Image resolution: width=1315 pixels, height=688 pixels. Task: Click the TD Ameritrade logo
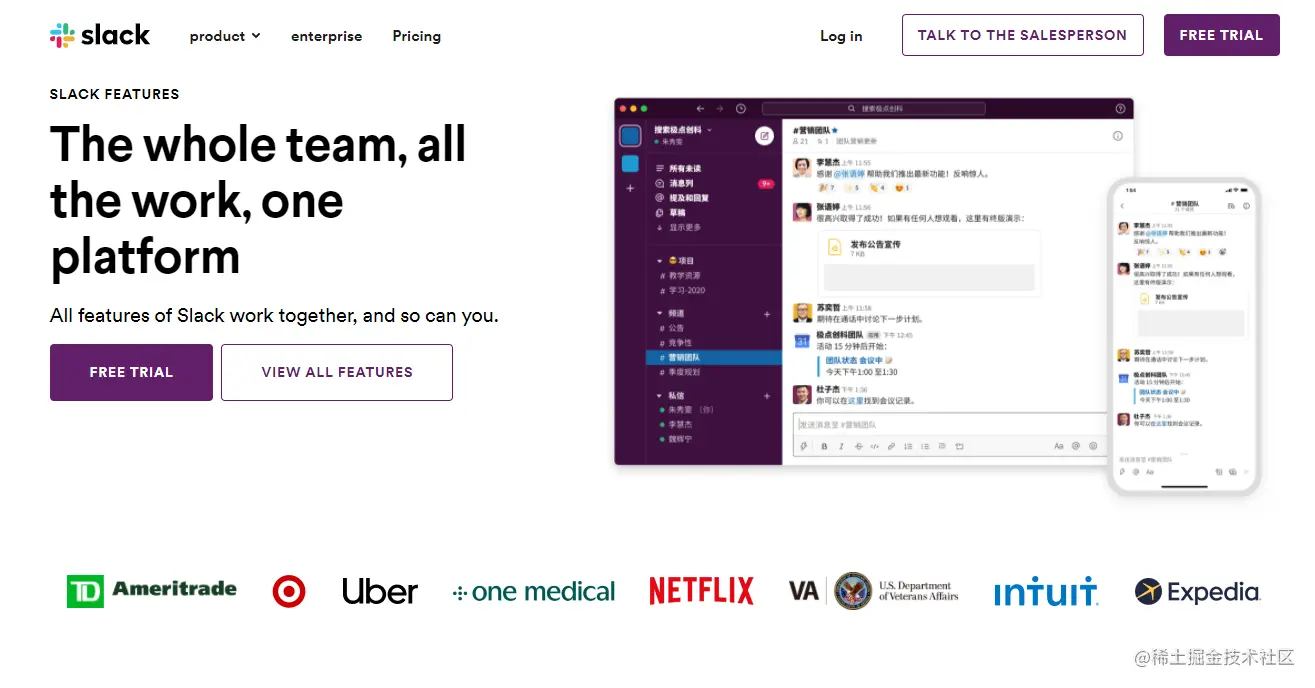coord(152,590)
